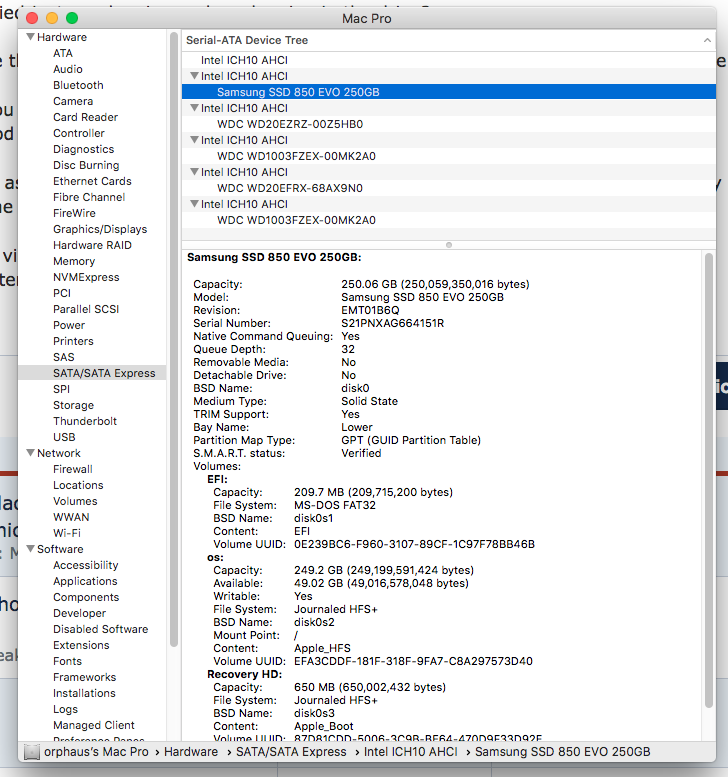The height and width of the screenshot is (777, 728).
Task: View Installations history
Action: [84, 693]
